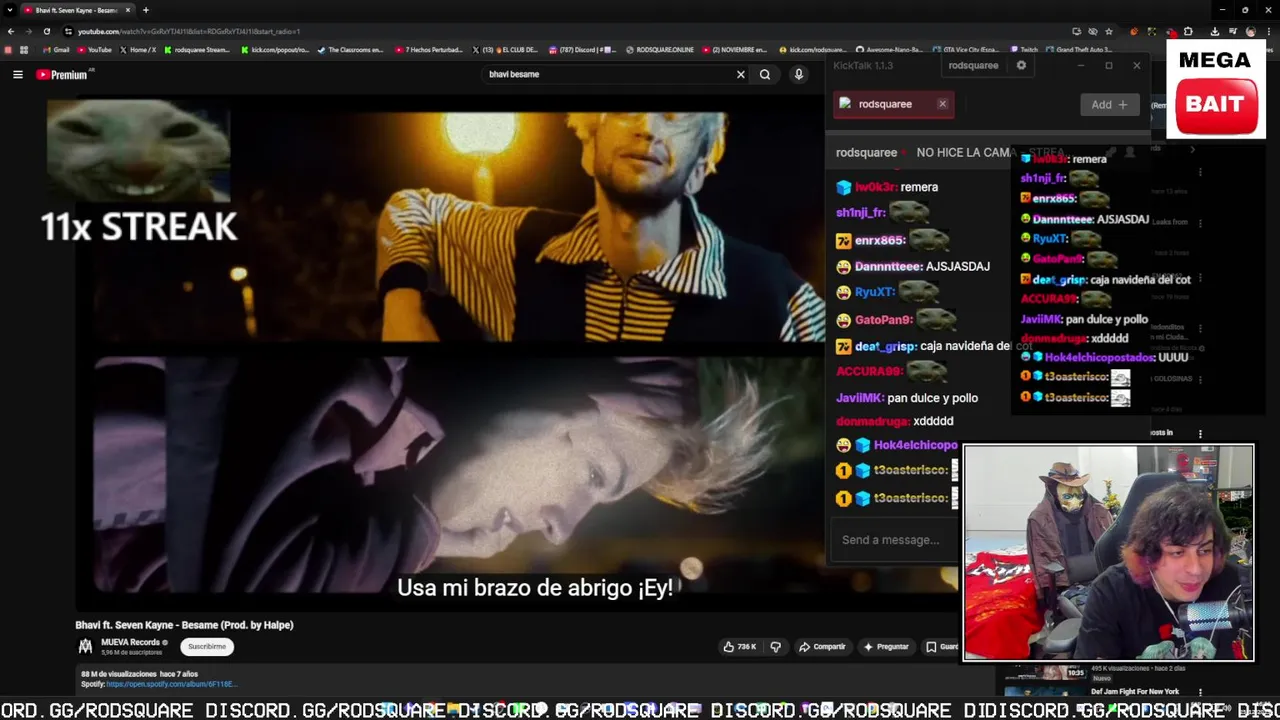Open the browser apps grid shortcut
The image size is (1280, 720).
[24, 49]
